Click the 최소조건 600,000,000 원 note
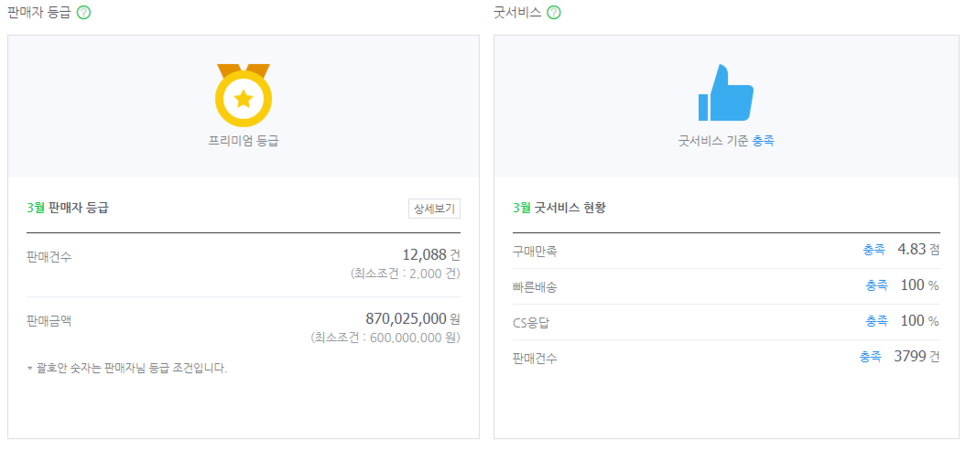Screen dimensions: 966x451 click(386, 338)
